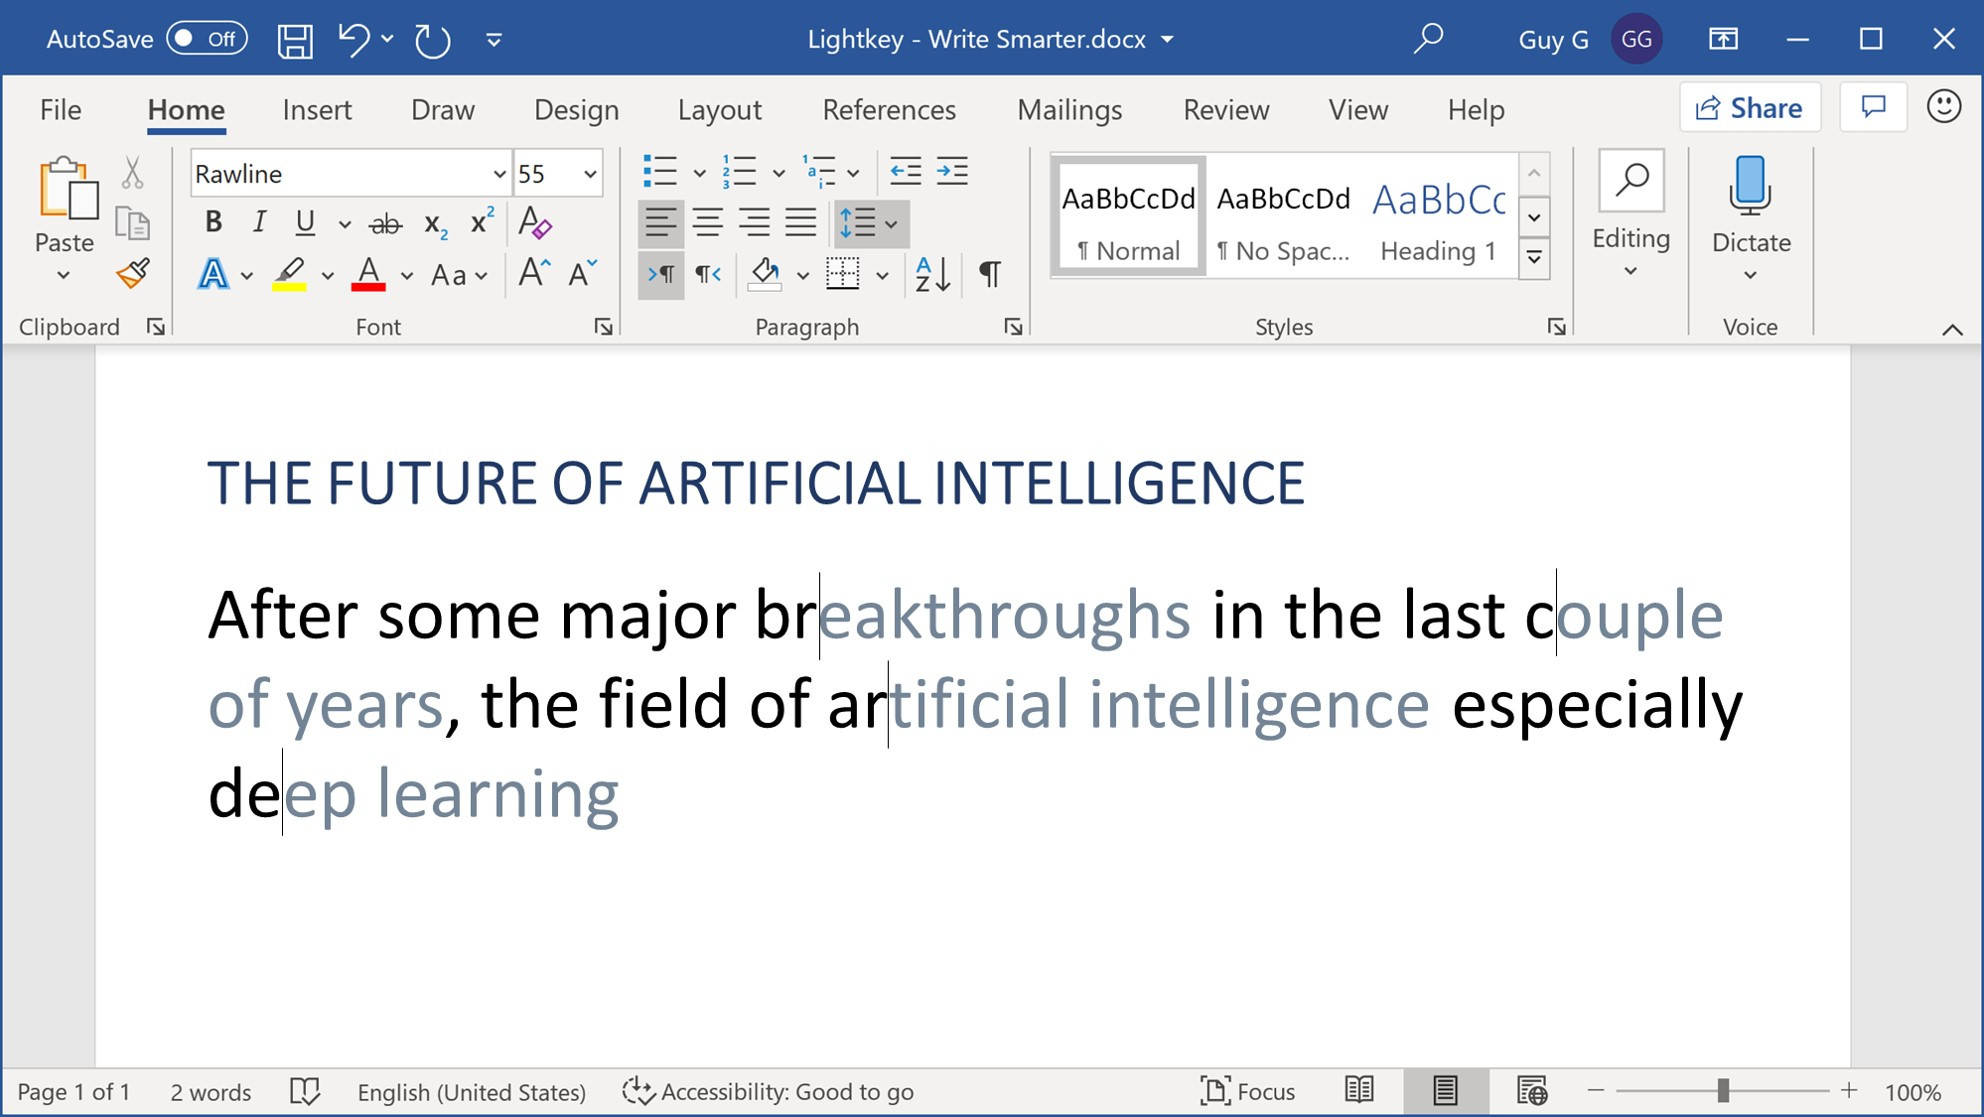The height and width of the screenshot is (1117, 1984).
Task: Expand the Paste options arrow
Action: click(x=63, y=275)
